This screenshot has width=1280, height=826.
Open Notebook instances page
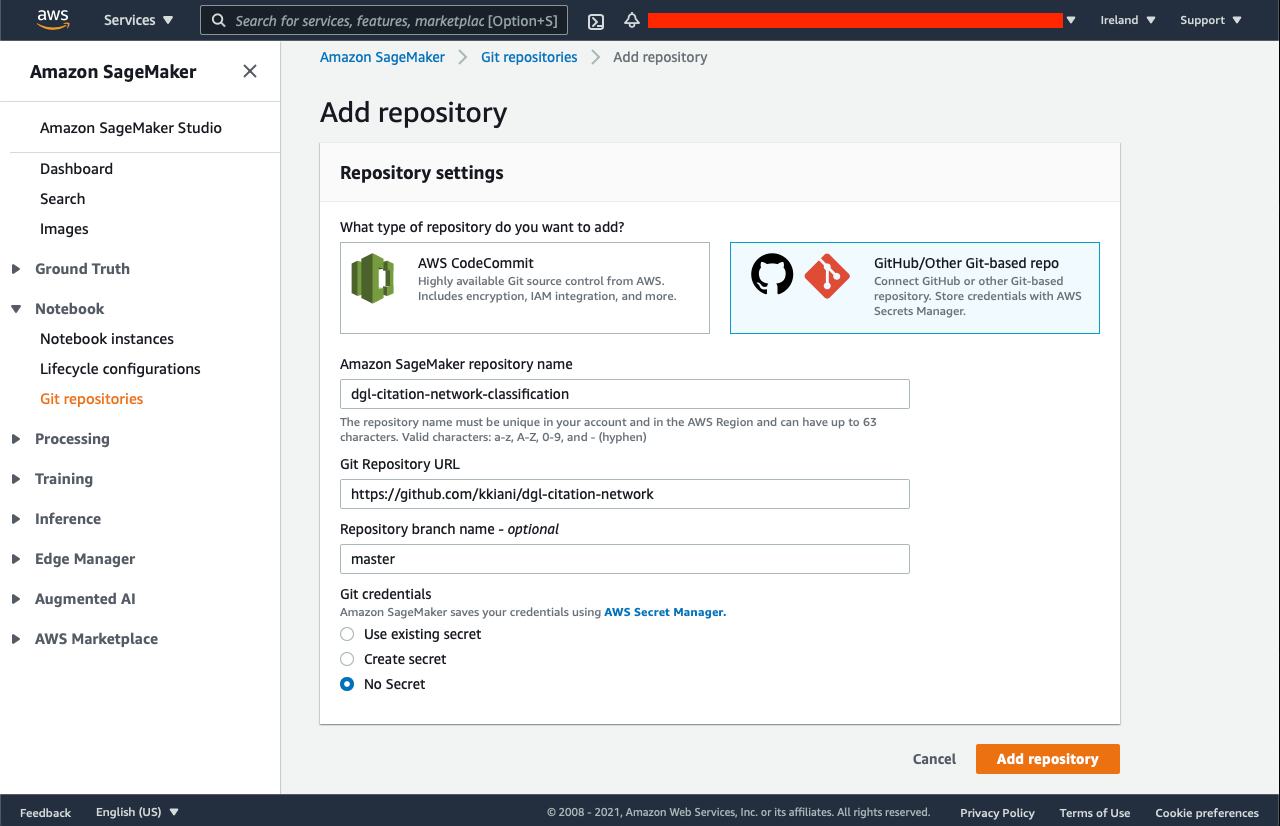coord(107,339)
